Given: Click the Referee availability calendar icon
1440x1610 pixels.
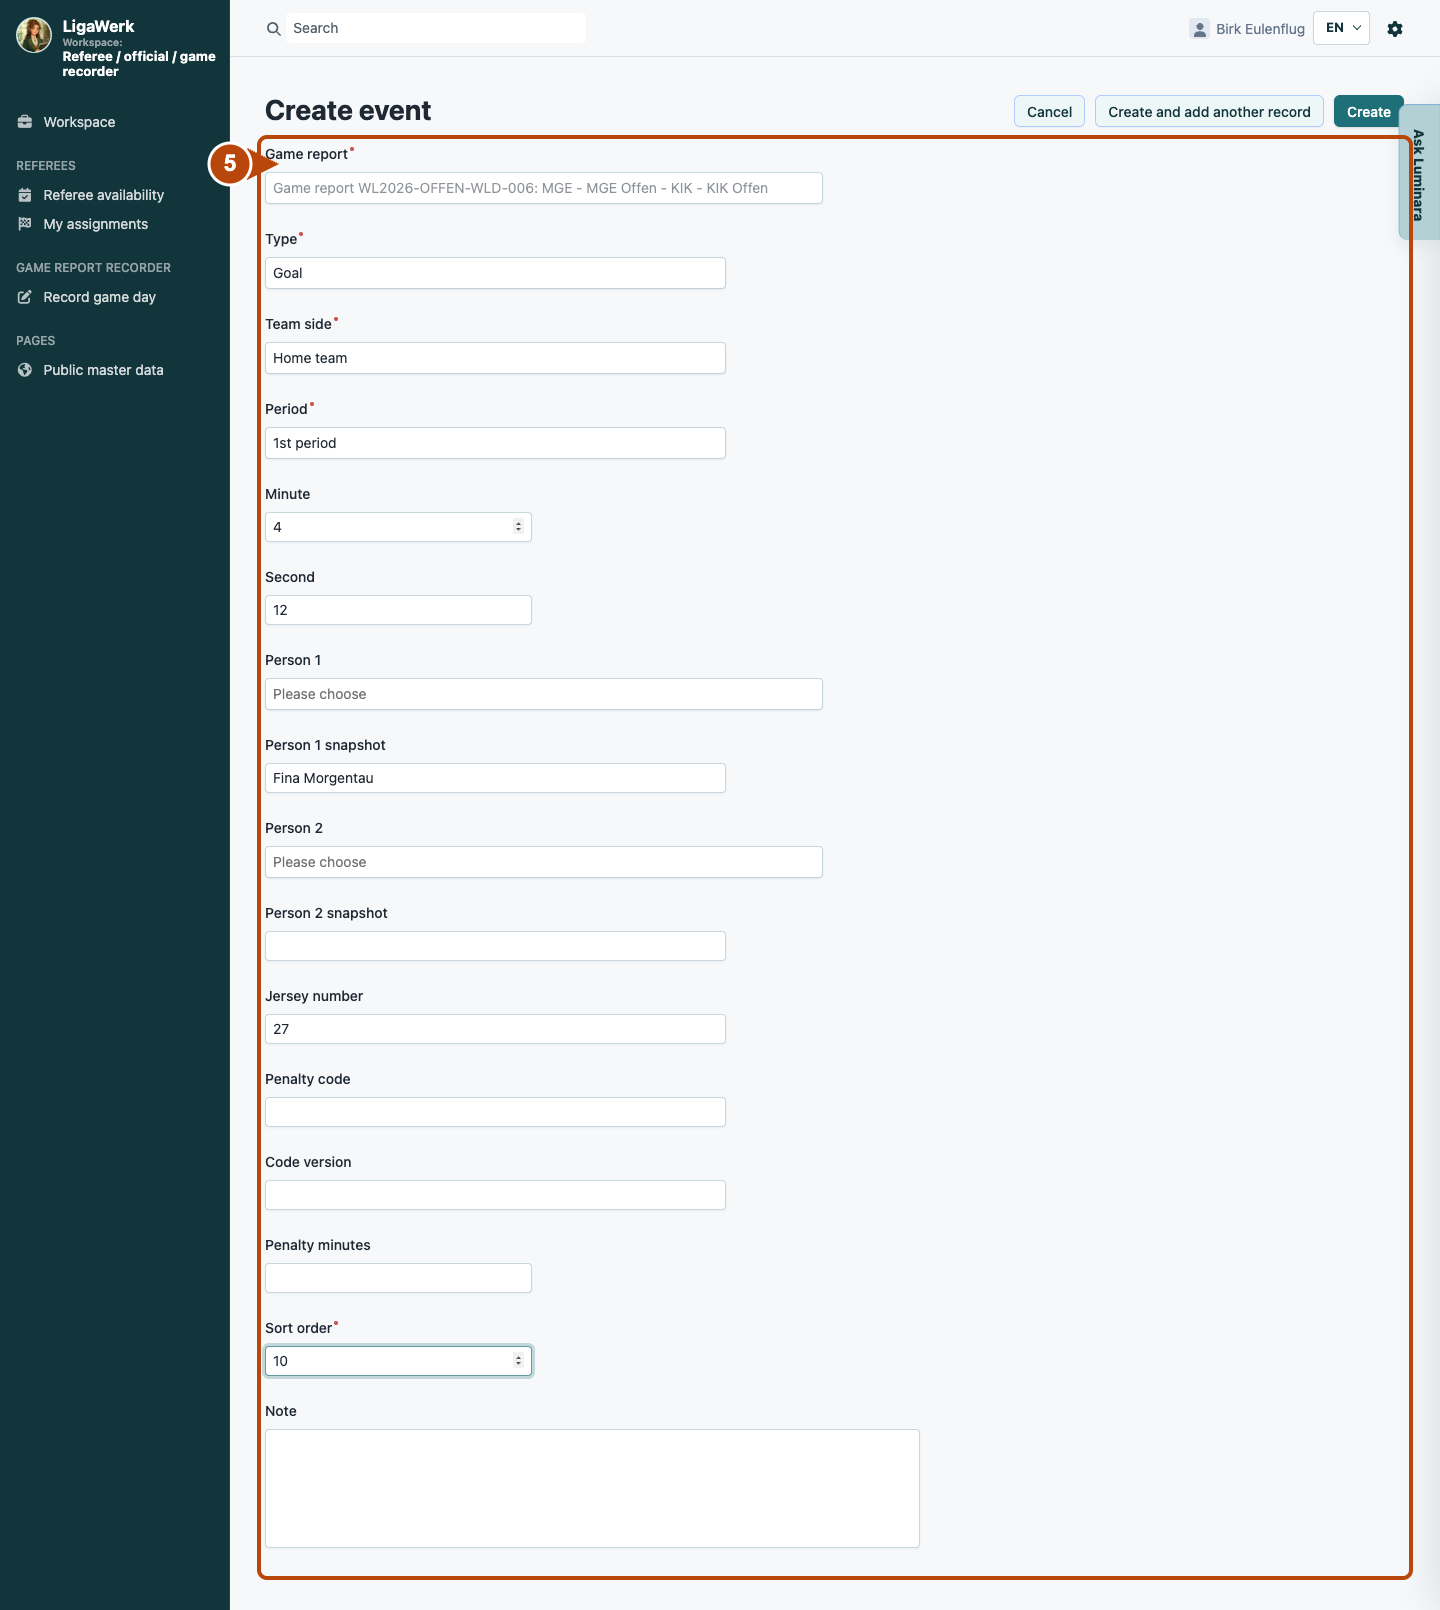Looking at the screenshot, I should (25, 195).
